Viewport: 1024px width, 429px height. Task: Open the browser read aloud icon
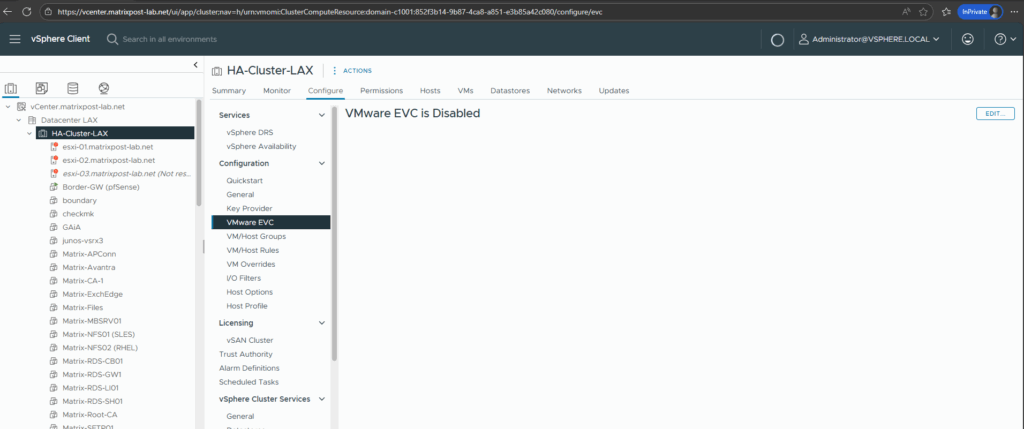click(906, 12)
